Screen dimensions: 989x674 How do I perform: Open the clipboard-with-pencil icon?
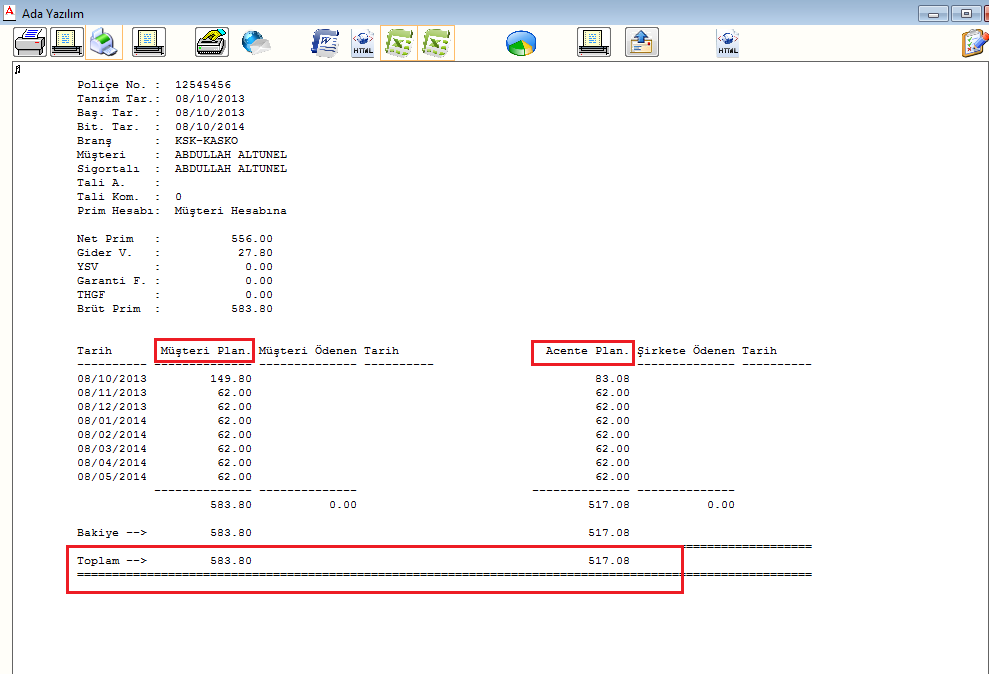(972, 43)
